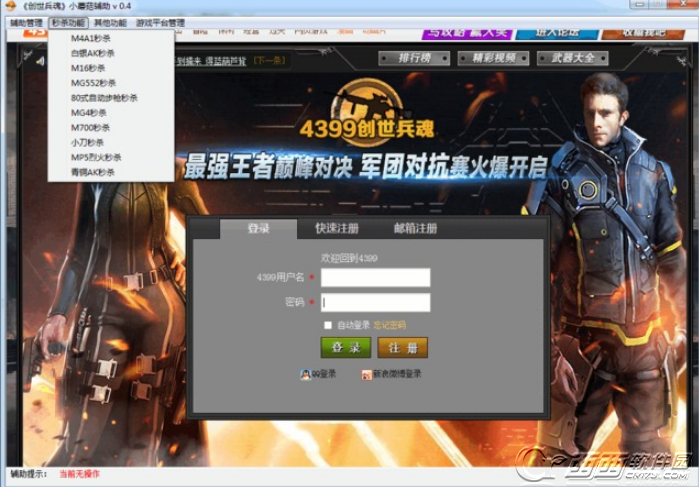Click the mushroom app icon in title bar
The width and height of the screenshot is (699, 487).
tap(10, 6)
